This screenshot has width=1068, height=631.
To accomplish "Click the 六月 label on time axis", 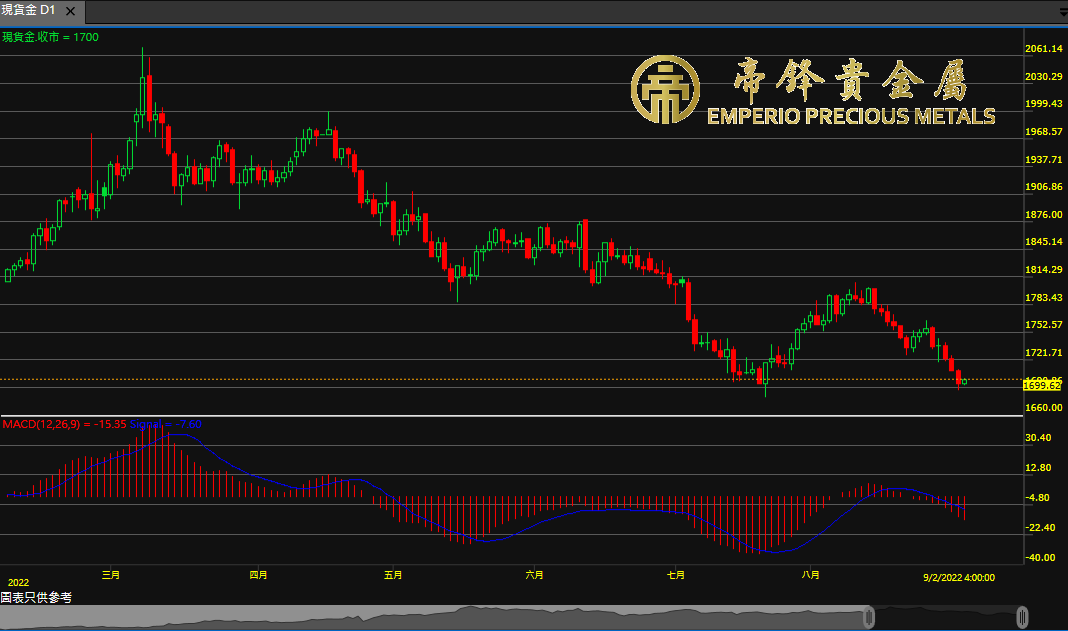I will tap(534, 575).
